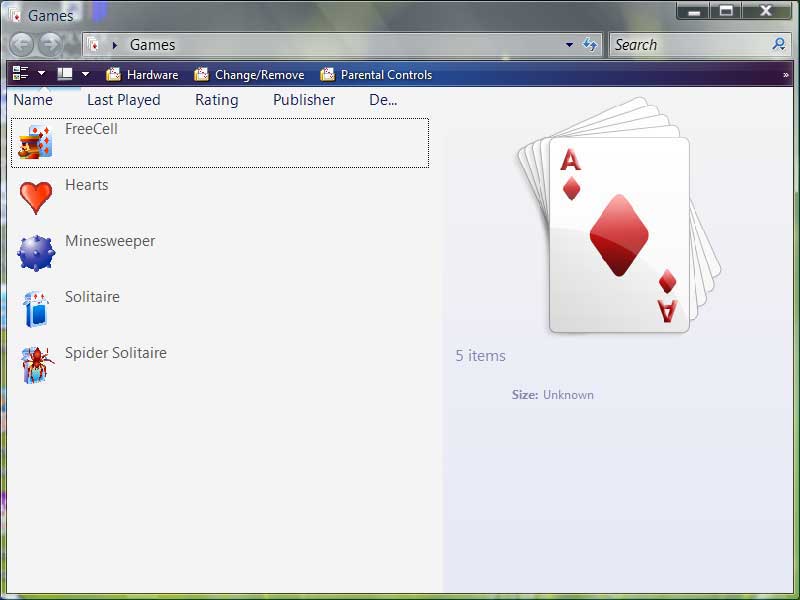The image size is (800, 600).
Task: Expand the address bar history dropdown
Action: [569, 45]
